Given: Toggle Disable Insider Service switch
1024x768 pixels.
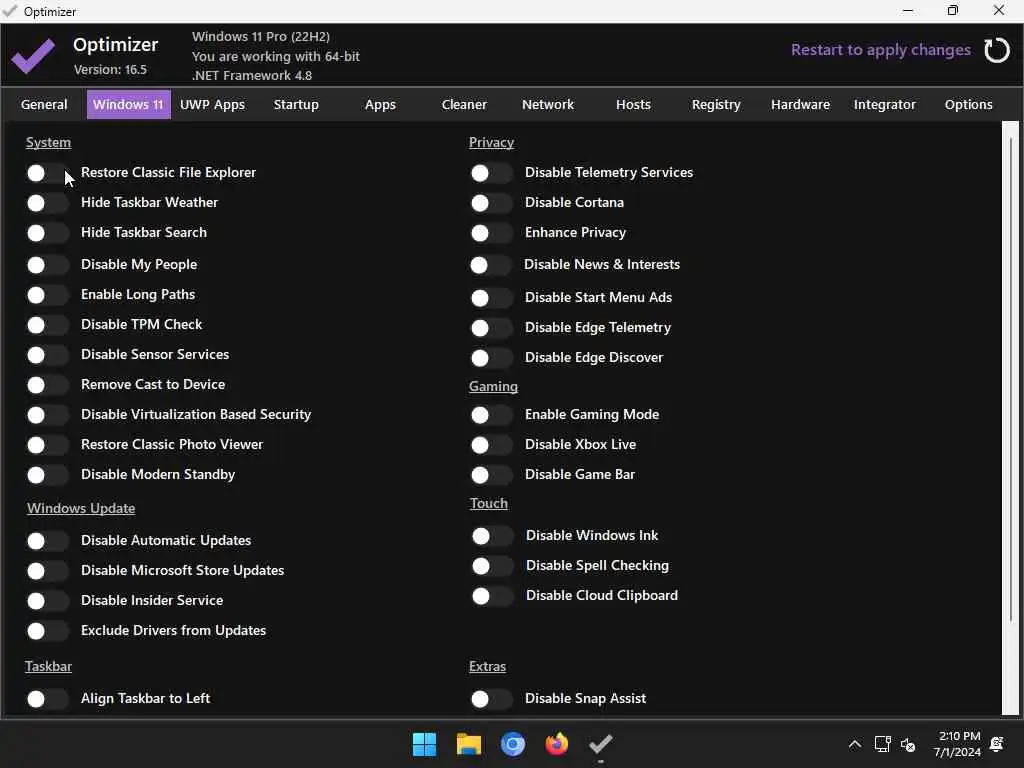Looking at the screenshot, I should (x=47, y=601).
